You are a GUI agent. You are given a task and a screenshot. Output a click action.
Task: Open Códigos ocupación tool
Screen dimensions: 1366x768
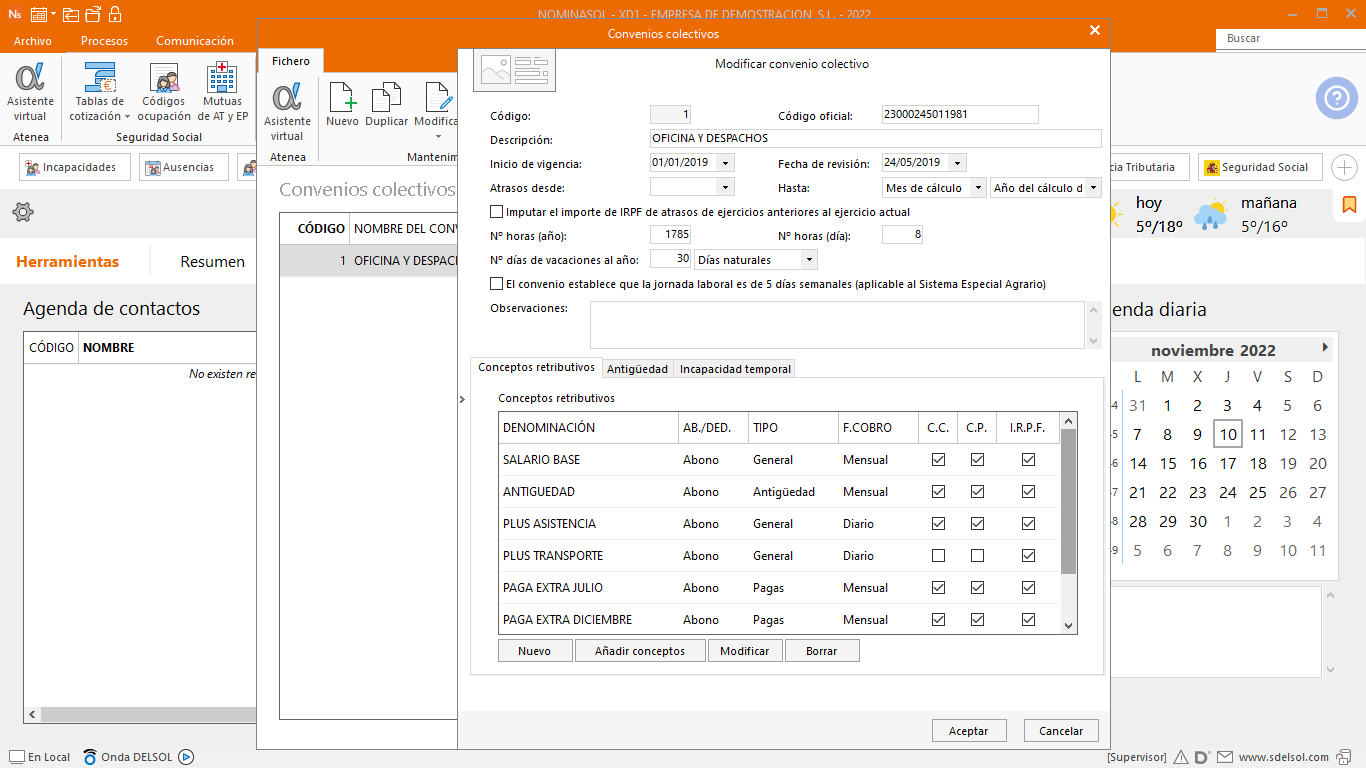[x=164, y=78]
